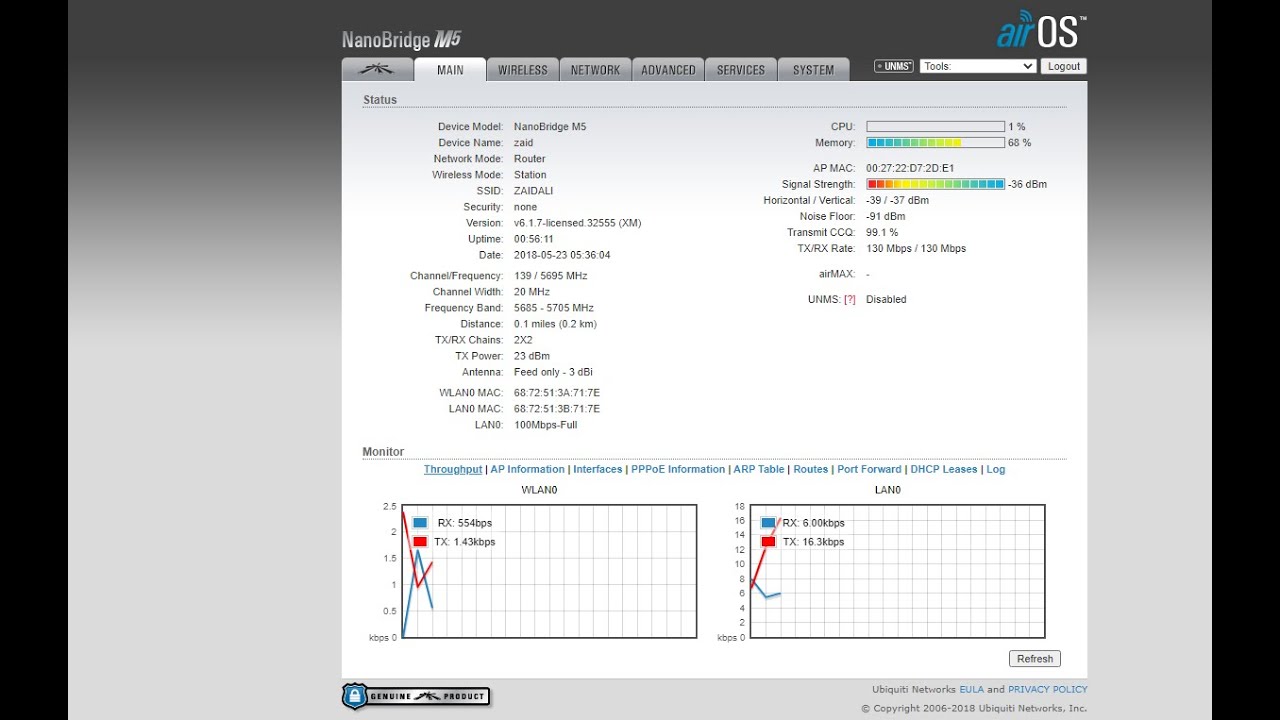Click the airOS logo
1280x720 pixels.
[1041, 31]
